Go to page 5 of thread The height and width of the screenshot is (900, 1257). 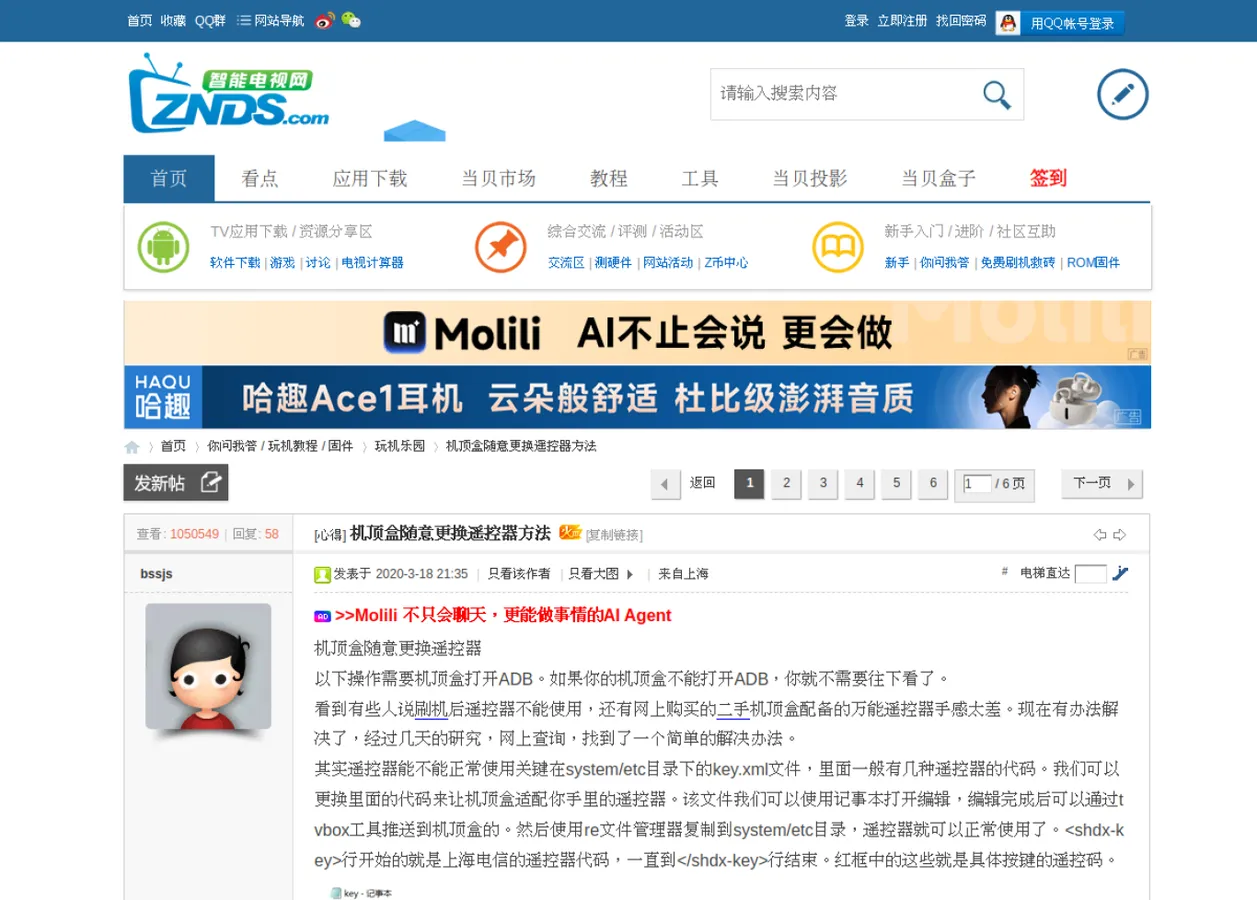pyautogui.click(x=896, y=484)
